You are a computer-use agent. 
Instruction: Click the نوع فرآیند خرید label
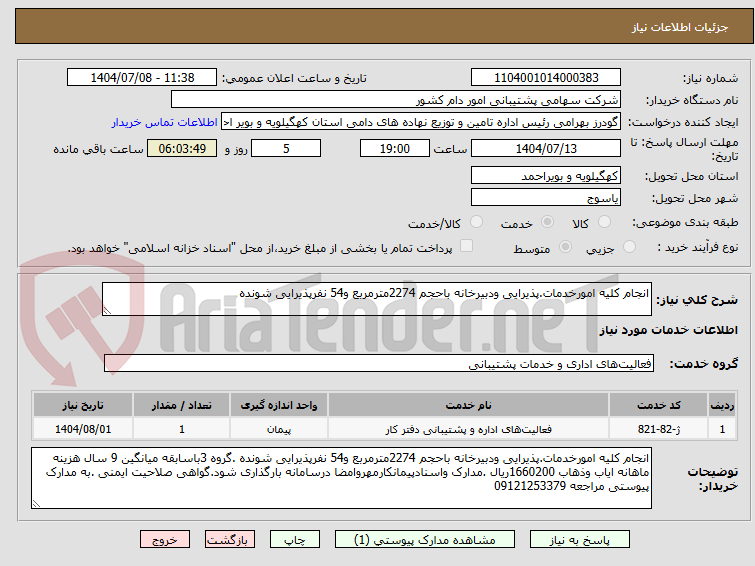tap(697, 248)
